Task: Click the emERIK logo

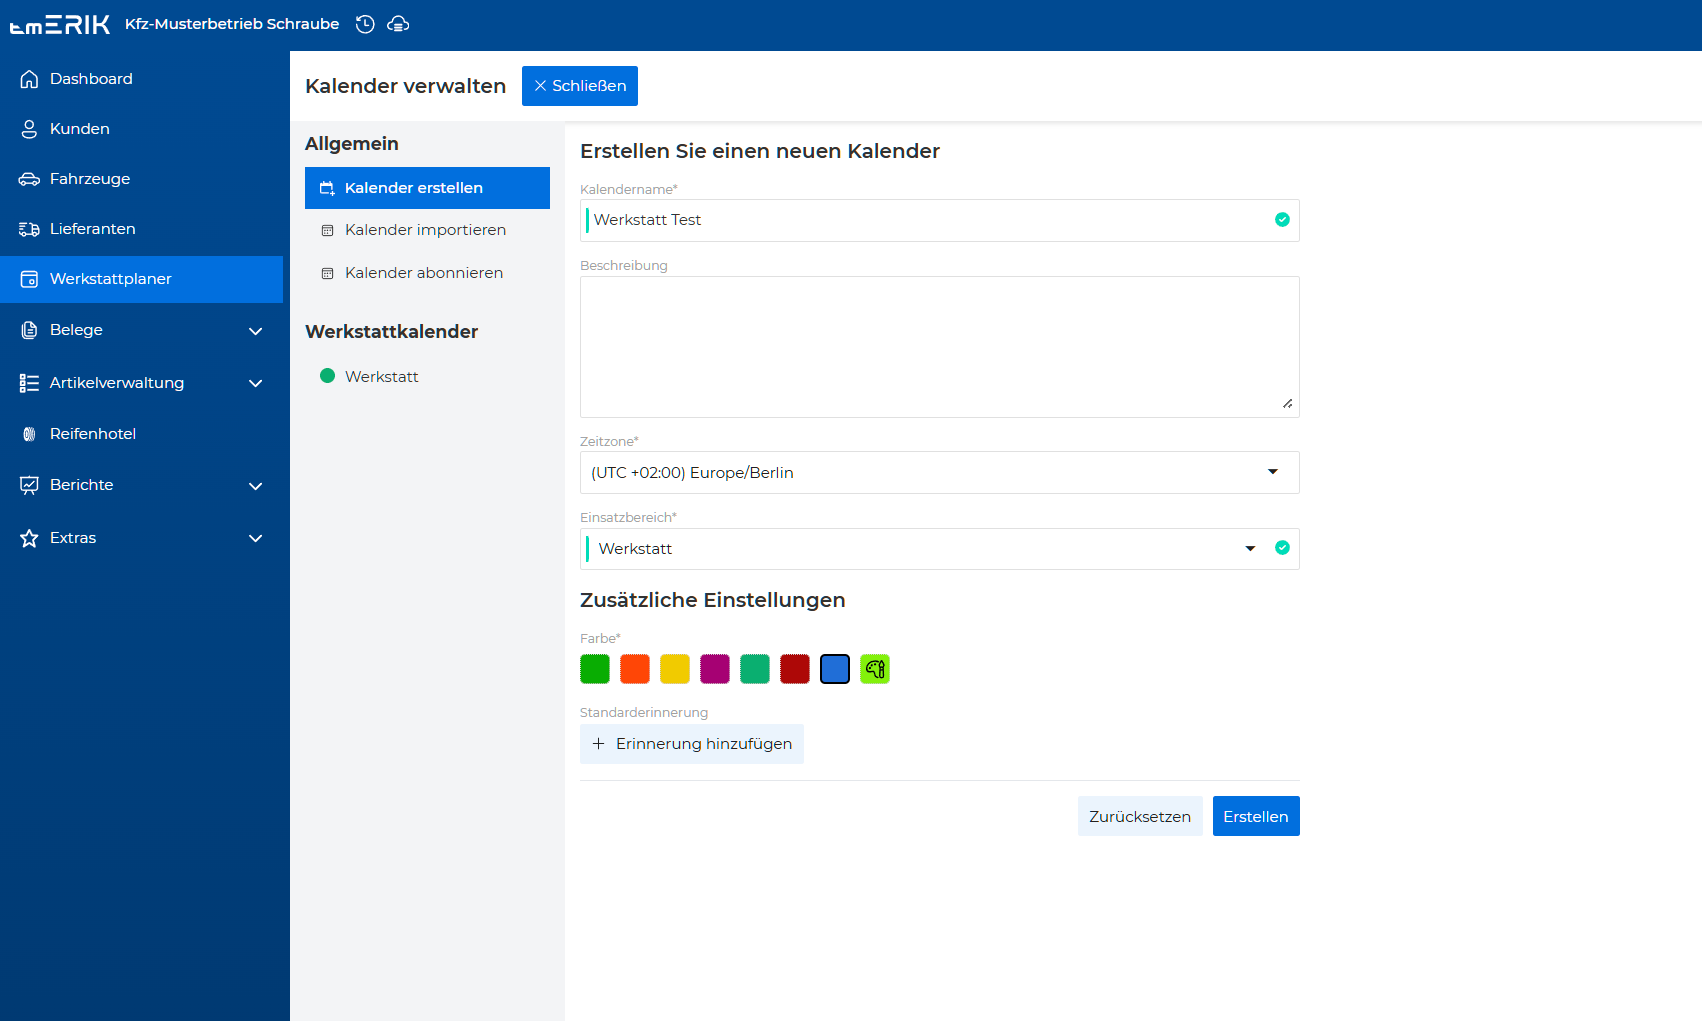Action: pos(60,24)
